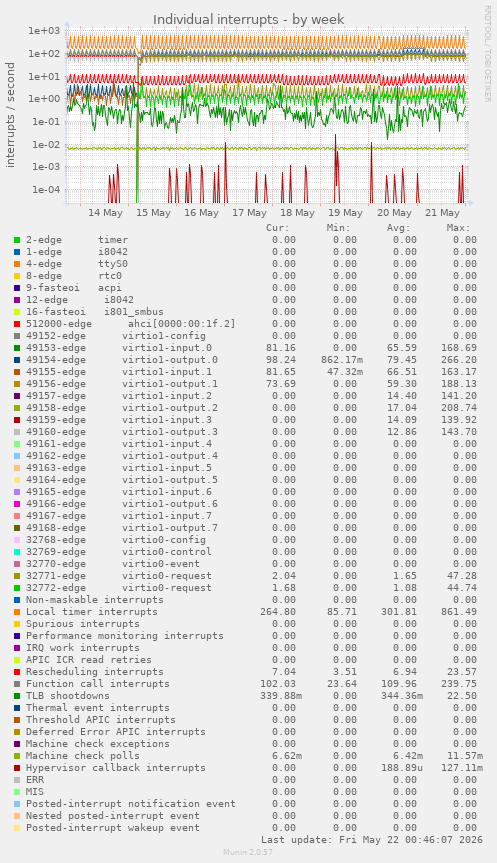Screen dimensions: 497x863
Task: Click the 1e+03 y-axis tick label
Action: coord(44,31)
